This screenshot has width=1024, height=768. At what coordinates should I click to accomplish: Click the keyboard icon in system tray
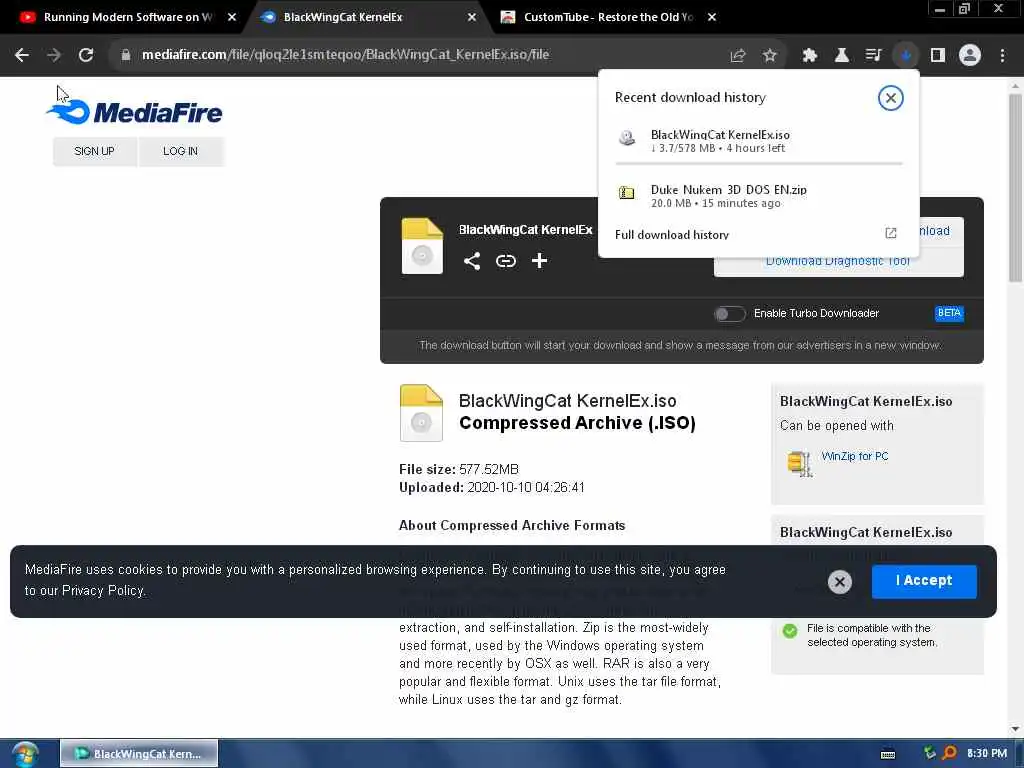(888, 754)
